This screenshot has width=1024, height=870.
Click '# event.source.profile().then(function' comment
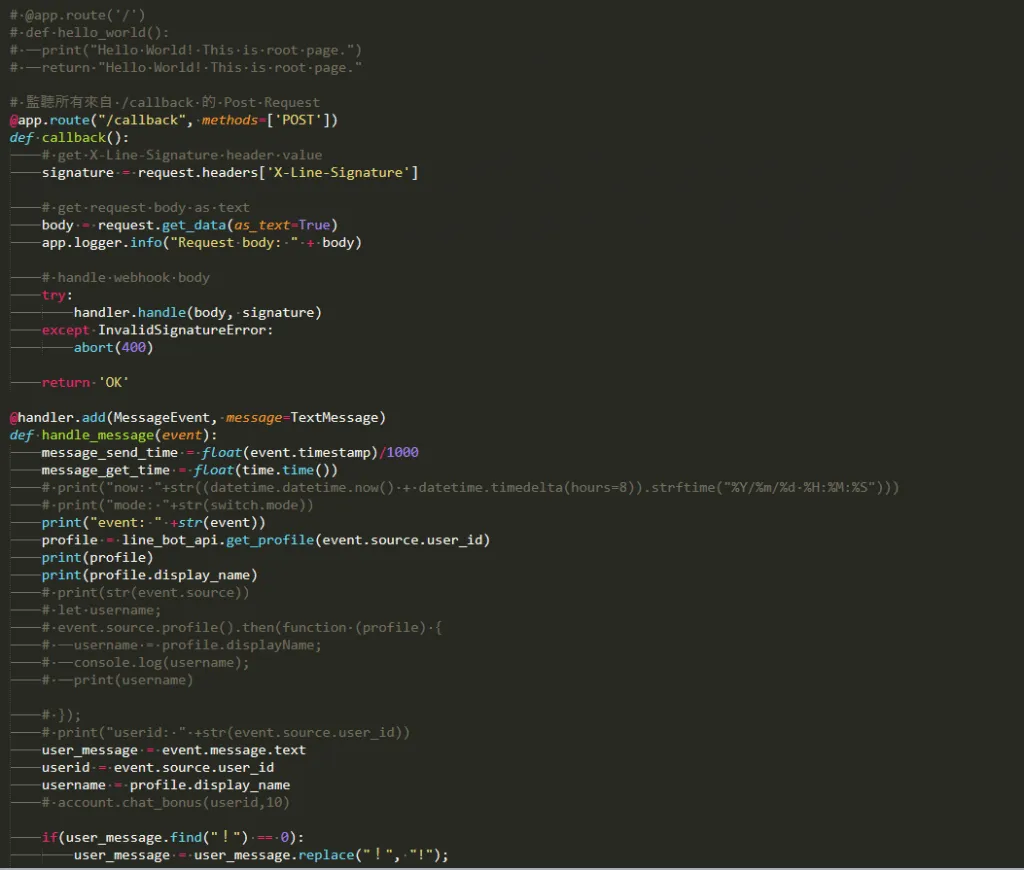[242, 628]
